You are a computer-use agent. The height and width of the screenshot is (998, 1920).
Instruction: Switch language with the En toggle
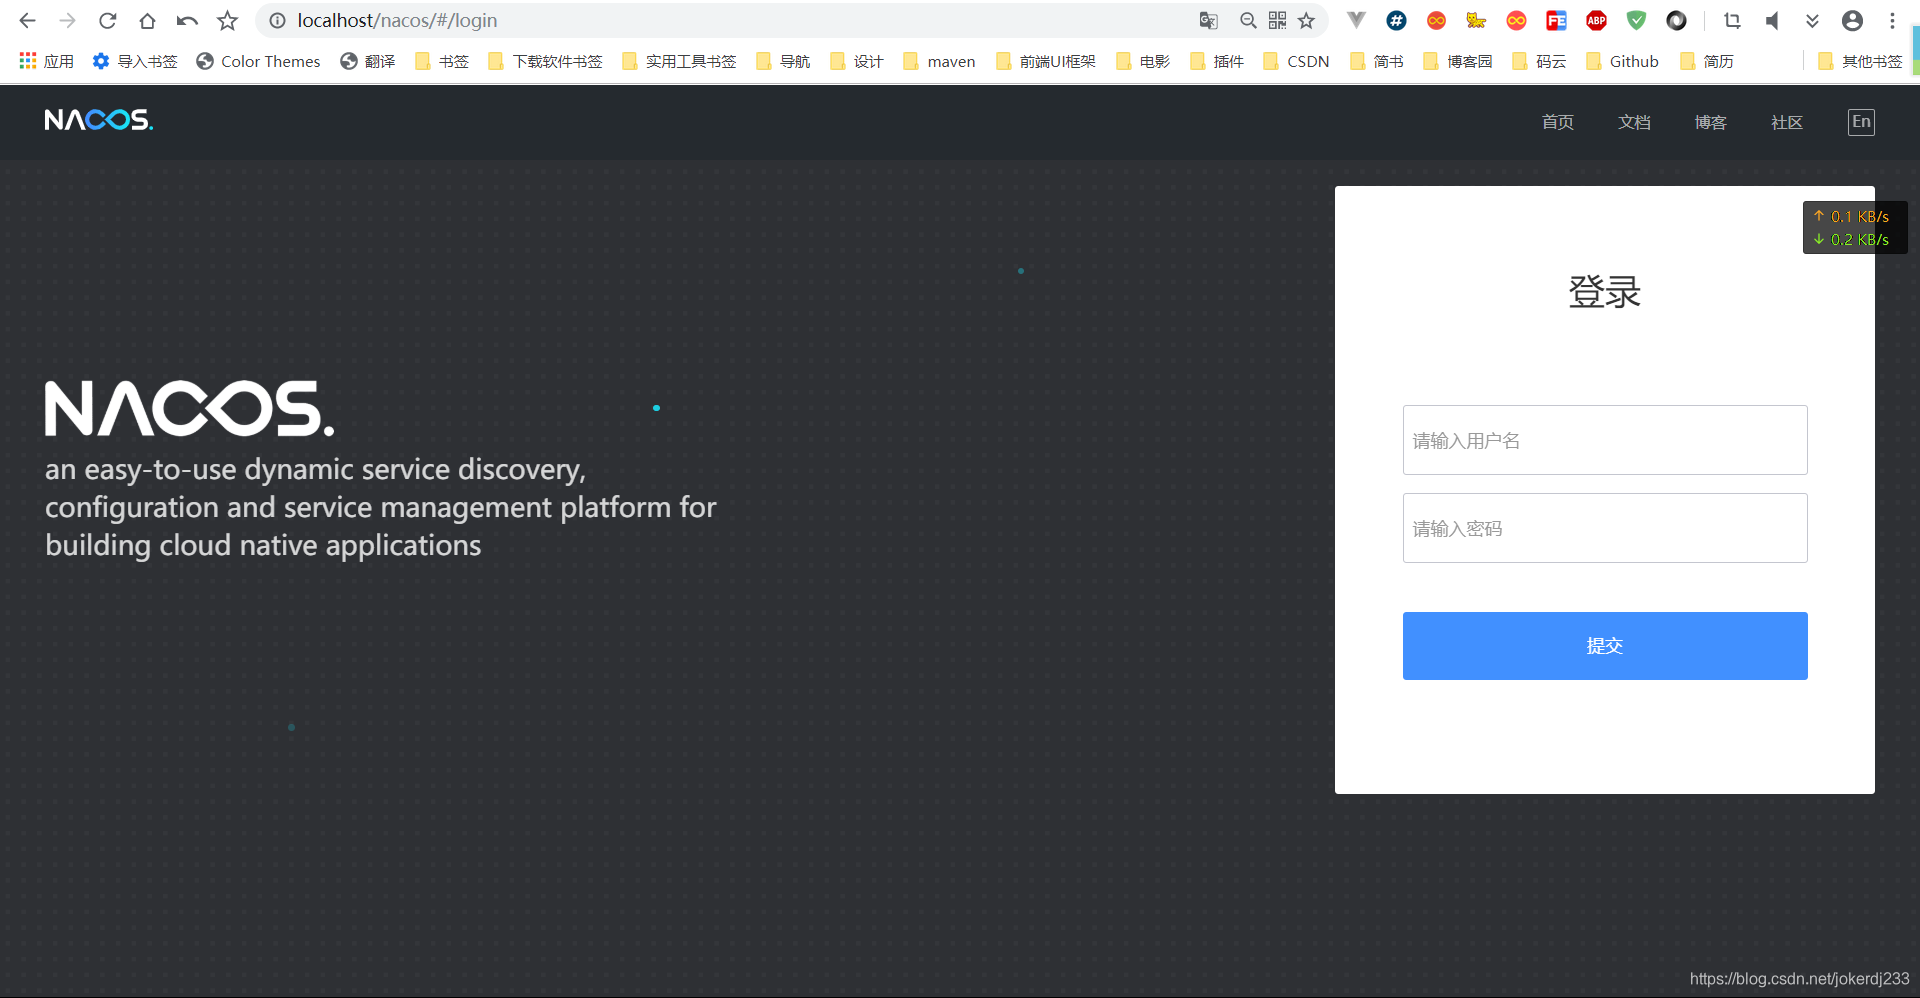[x=1861, y=122]
